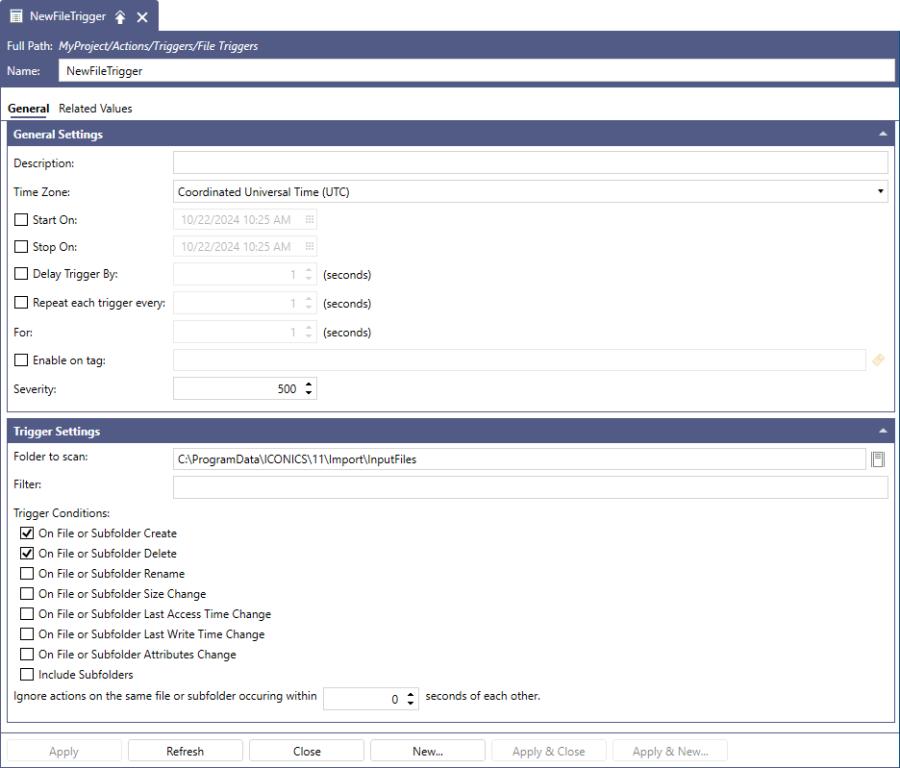Uncheck On File or Subfolder Delete
This screenshot has height=768, width=900.
pos(27,553)
